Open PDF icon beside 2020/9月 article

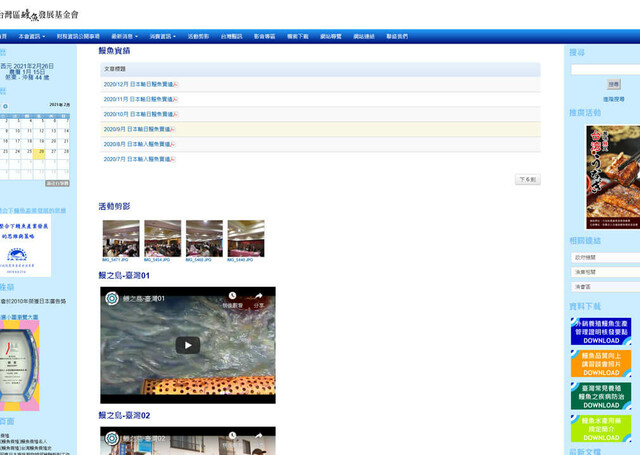[x=173, y=129]
